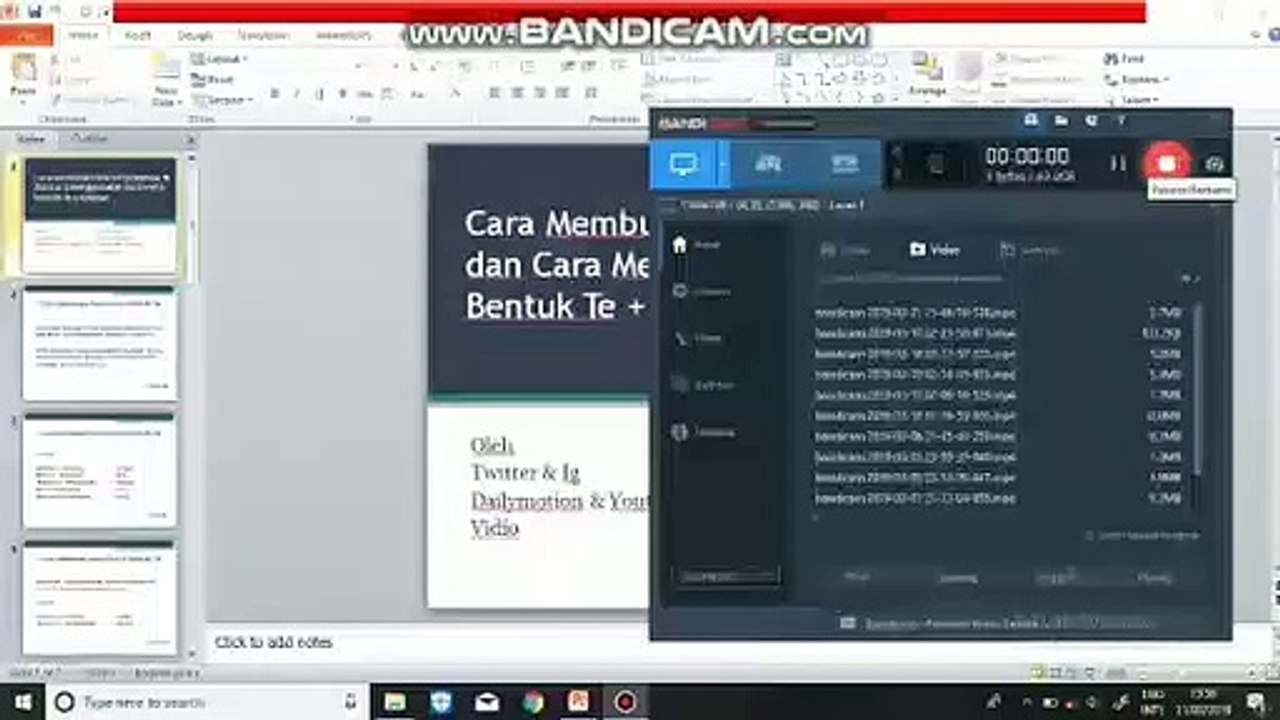This screenshot has height=720, width=1280.
Task: Click Bandicam screenshot camera icon
Action: coord(1214,164)
